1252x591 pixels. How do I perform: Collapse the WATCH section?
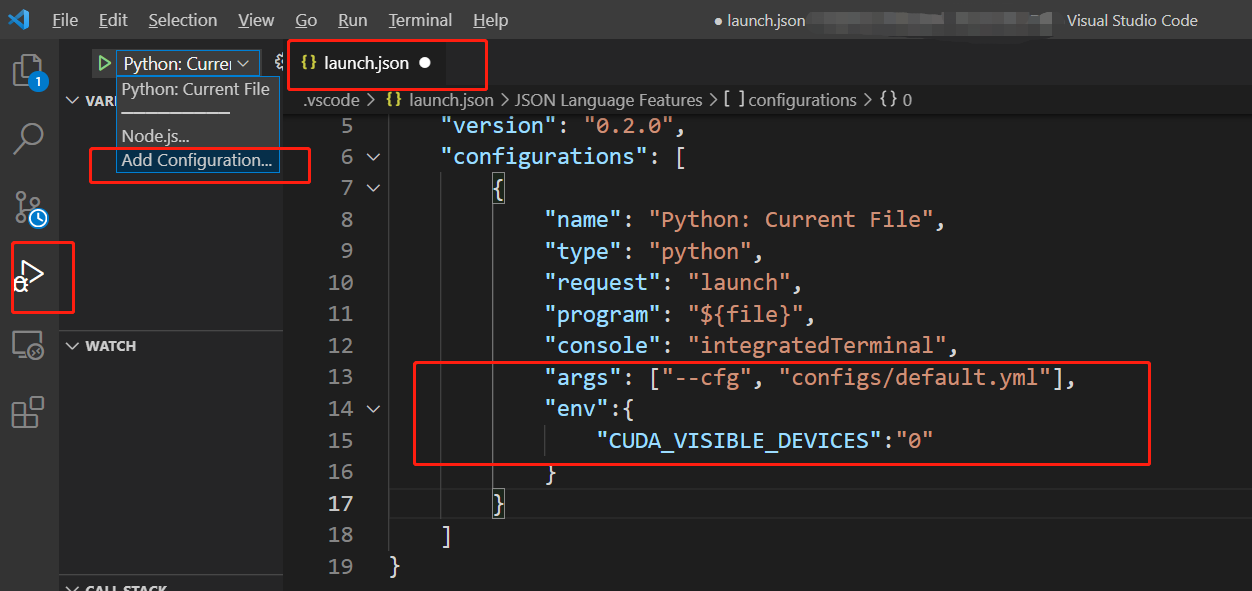72,345
